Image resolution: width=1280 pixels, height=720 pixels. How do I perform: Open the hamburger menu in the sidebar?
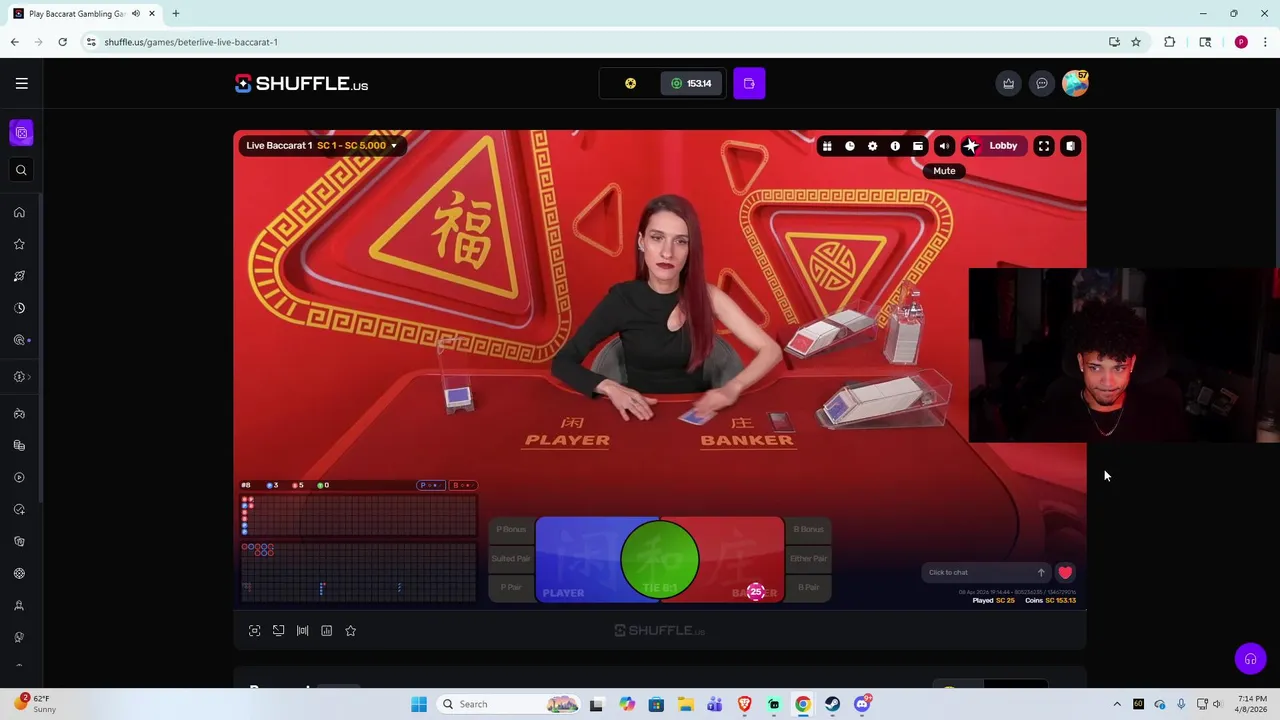pos(21,84)
